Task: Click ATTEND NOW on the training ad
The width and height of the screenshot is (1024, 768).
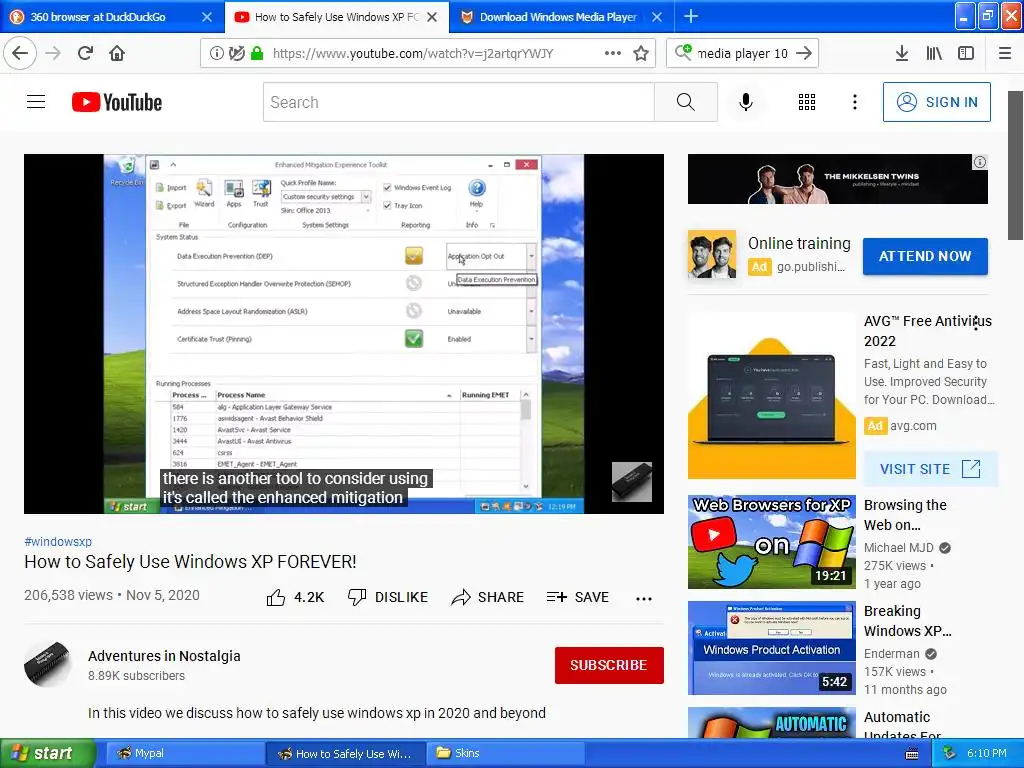Action: coord(925,256)
